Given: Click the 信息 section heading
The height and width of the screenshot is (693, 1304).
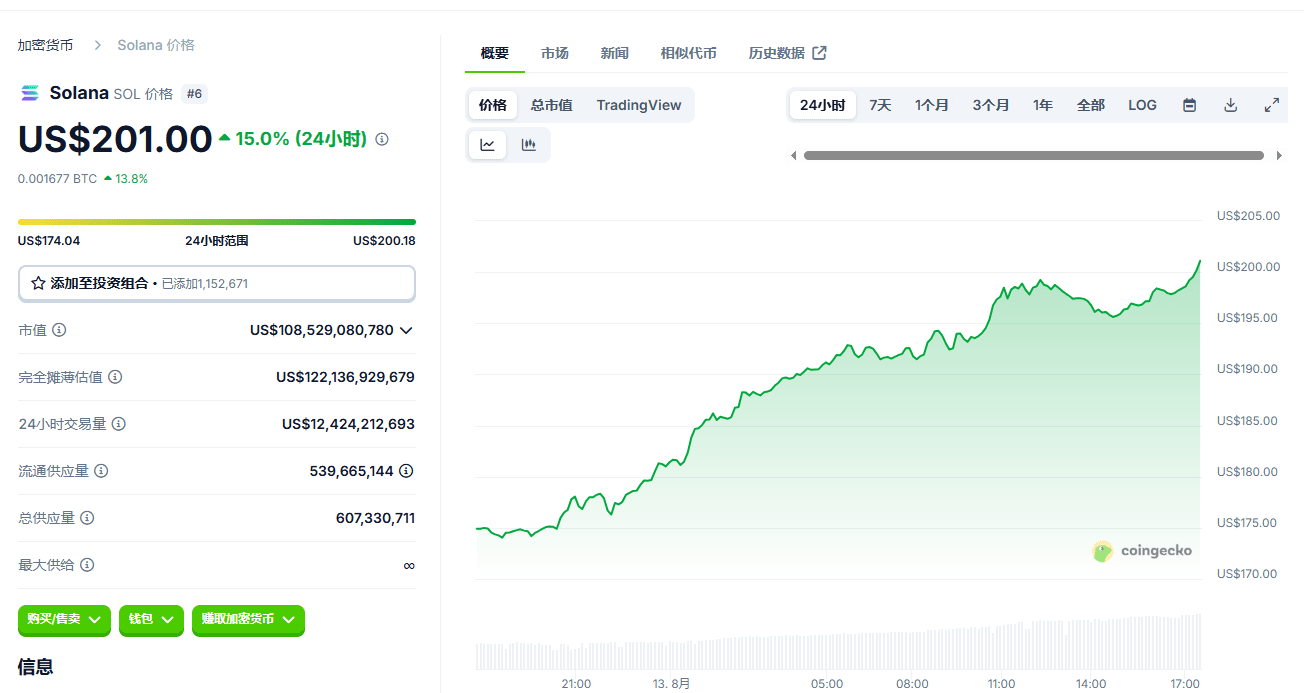Looking at the screenshot, I should pos(36,667).
